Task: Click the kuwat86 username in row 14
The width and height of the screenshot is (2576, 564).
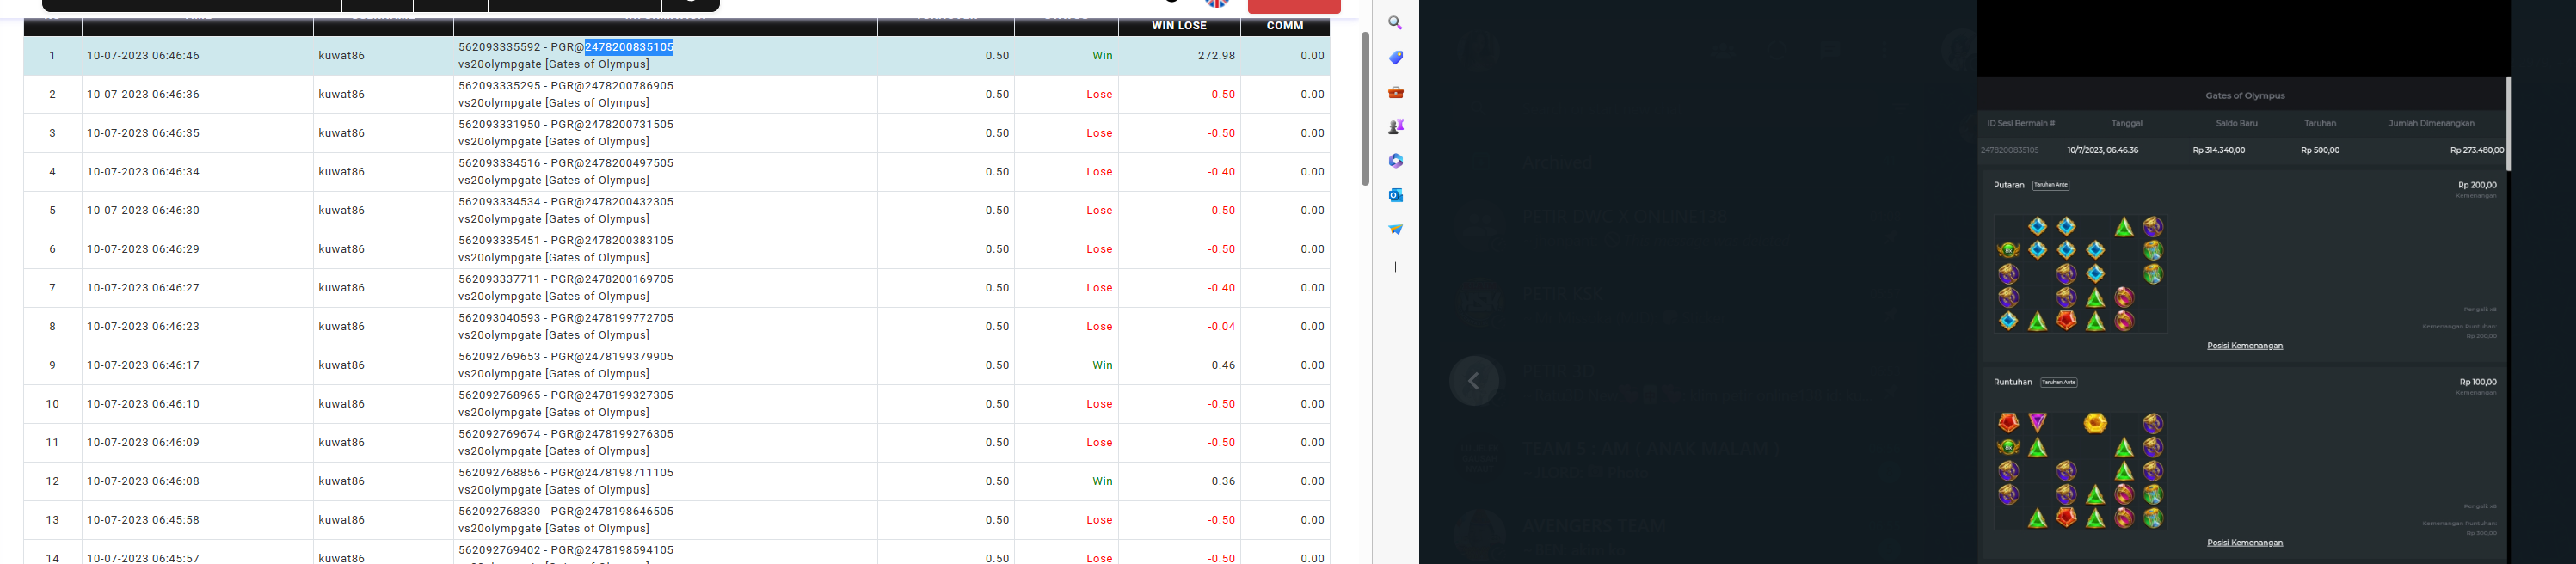Action: point(341,558)
